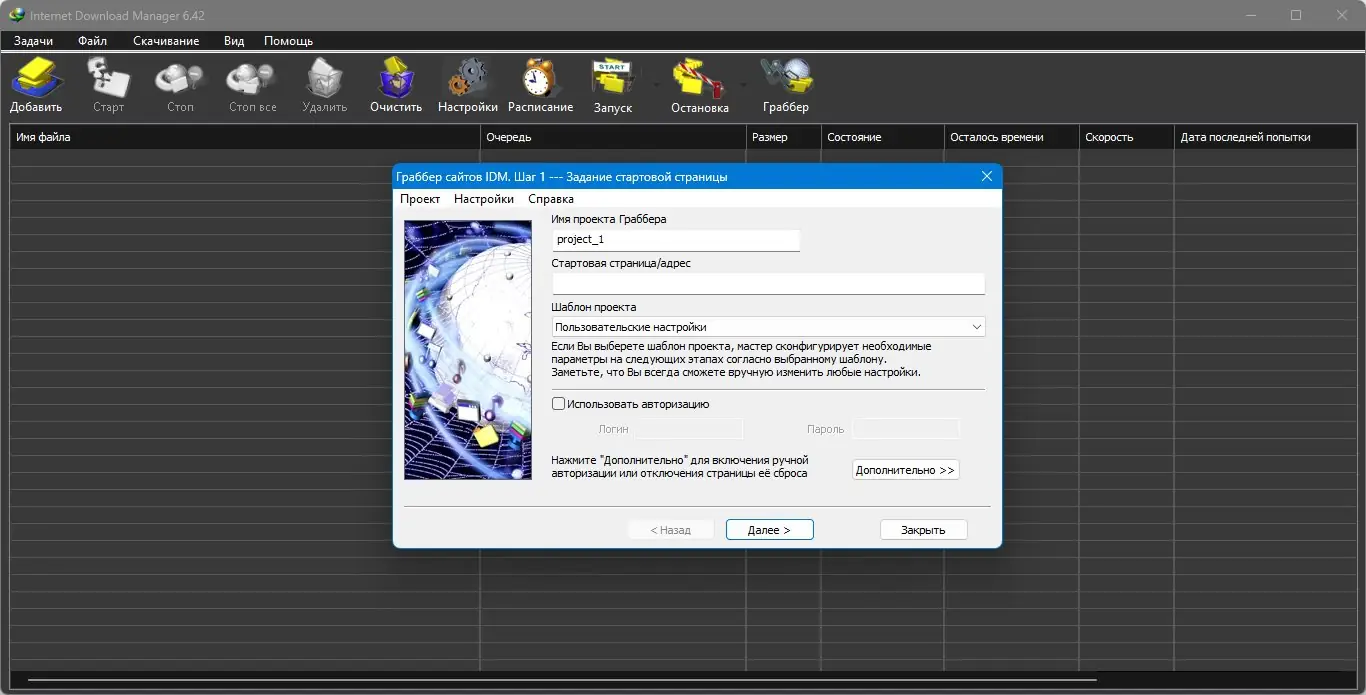
Task: Click the Остановка scissors icon
Action: pyautogui.click(x=700, y=83)
